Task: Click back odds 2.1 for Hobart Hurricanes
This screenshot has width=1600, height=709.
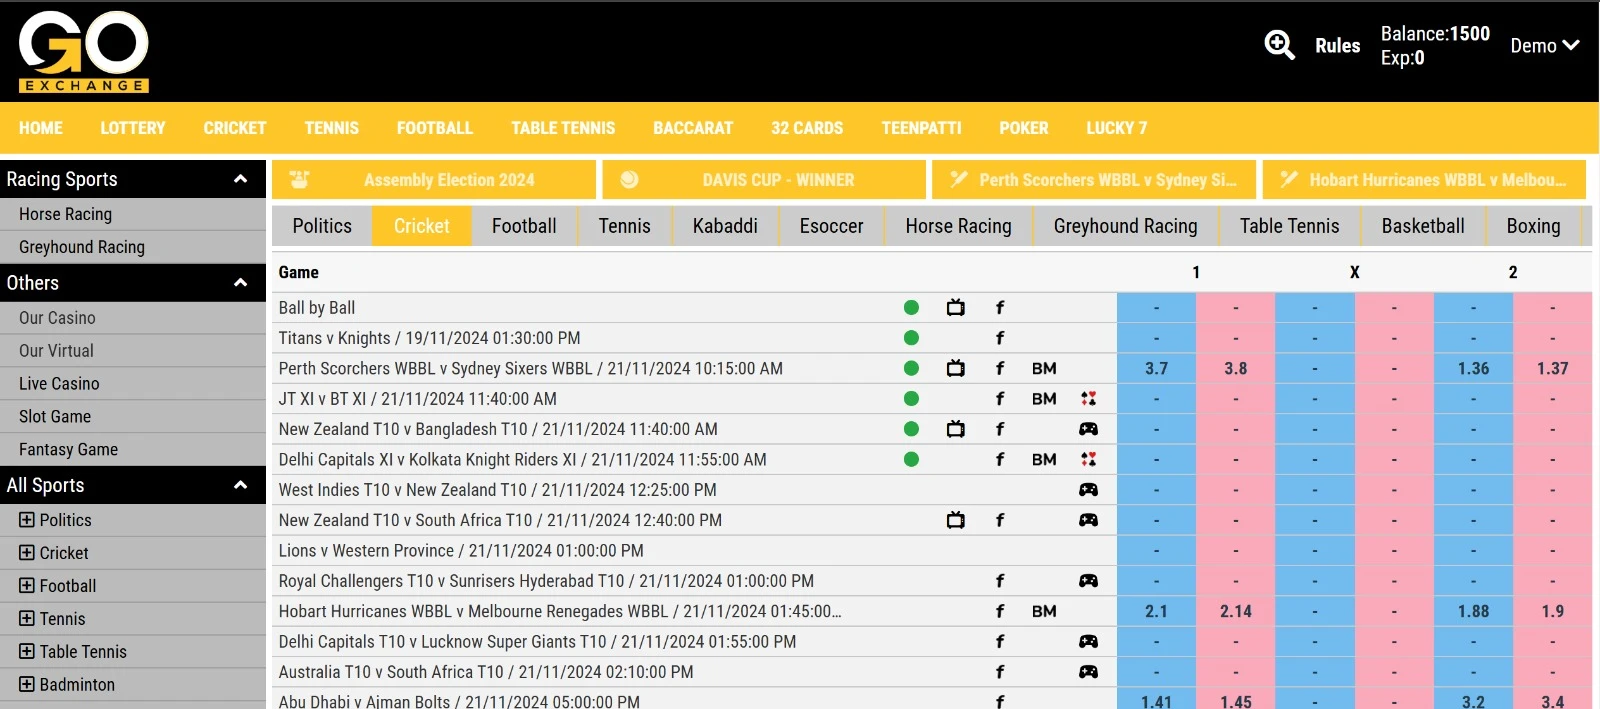Action: pyautogui.click(x=1156, y=611)
